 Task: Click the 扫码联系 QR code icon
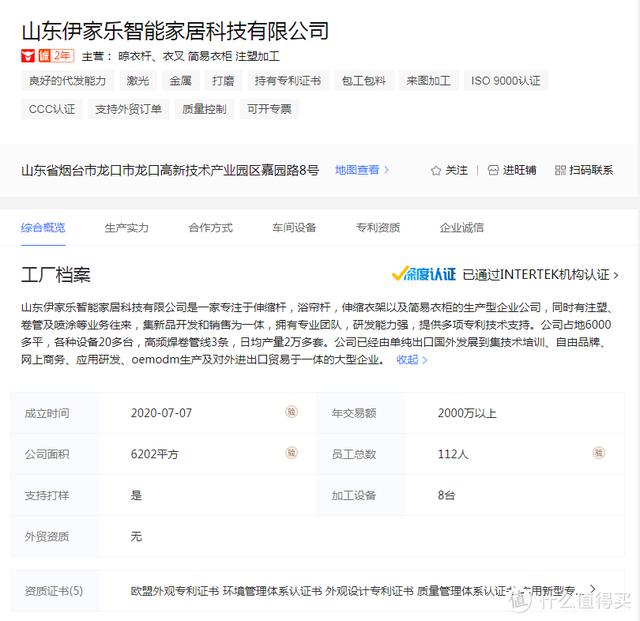(559, 171)
